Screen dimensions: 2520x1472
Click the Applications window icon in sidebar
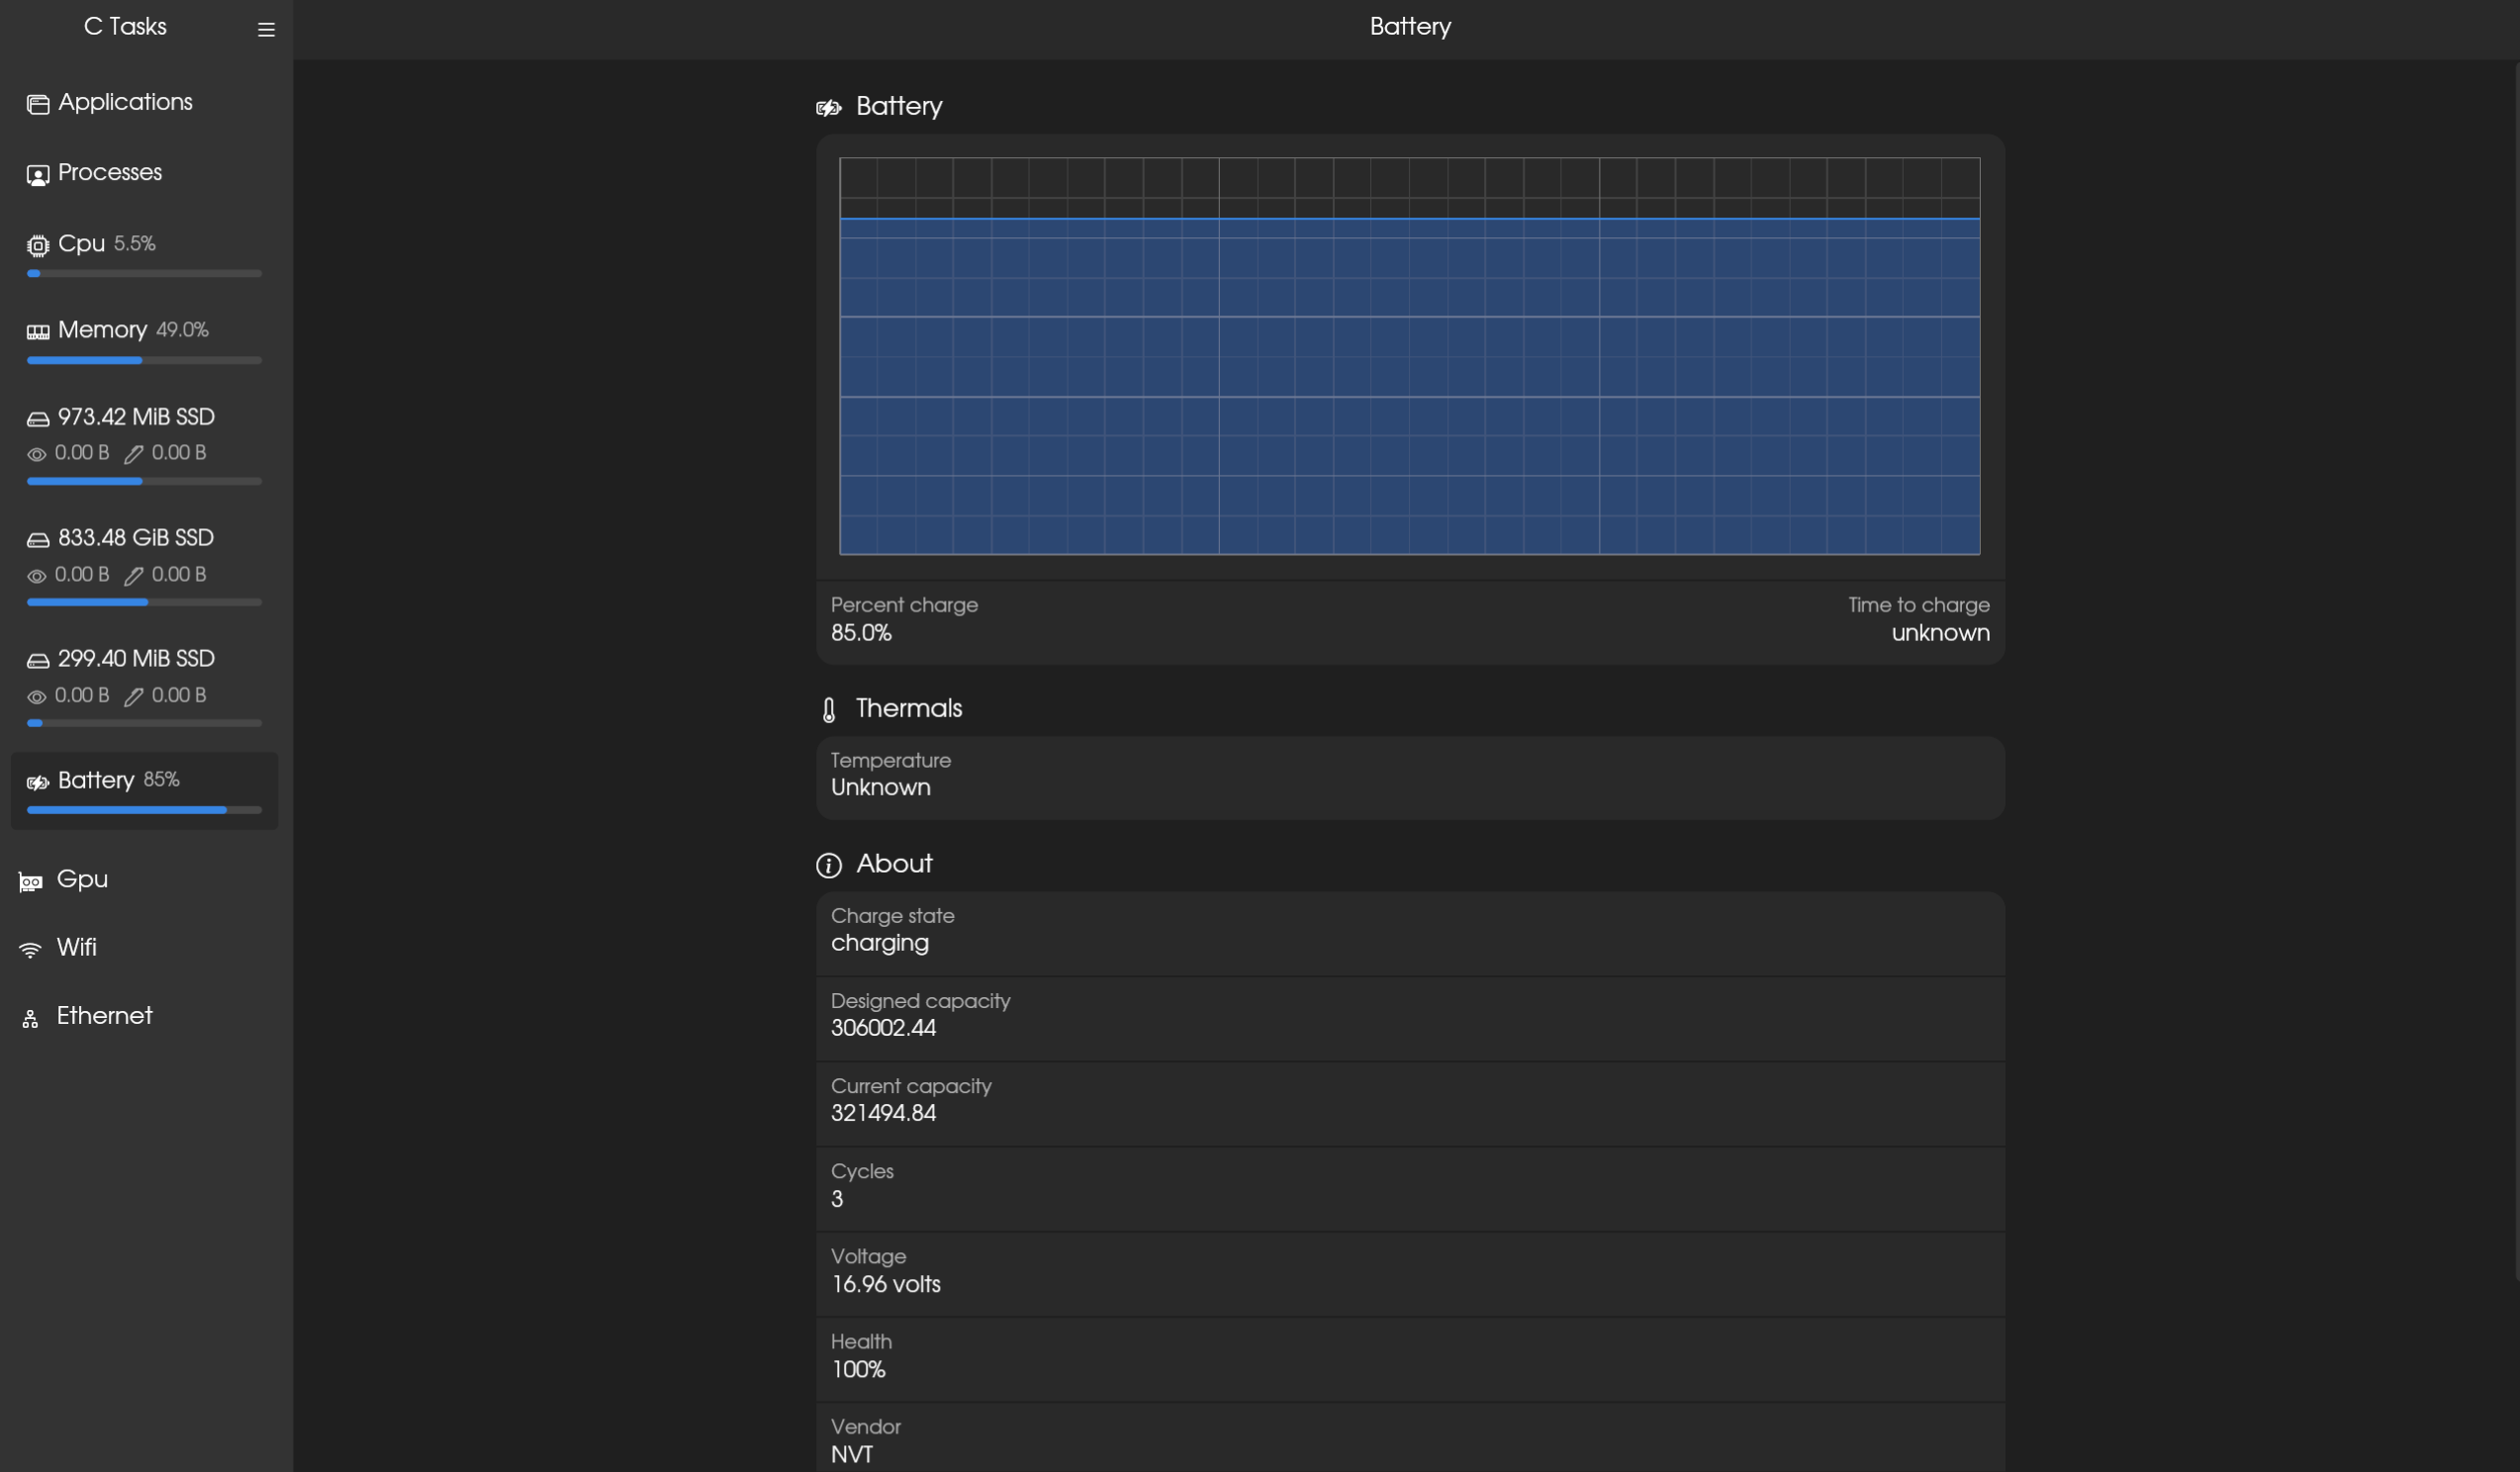pos(38,104)
